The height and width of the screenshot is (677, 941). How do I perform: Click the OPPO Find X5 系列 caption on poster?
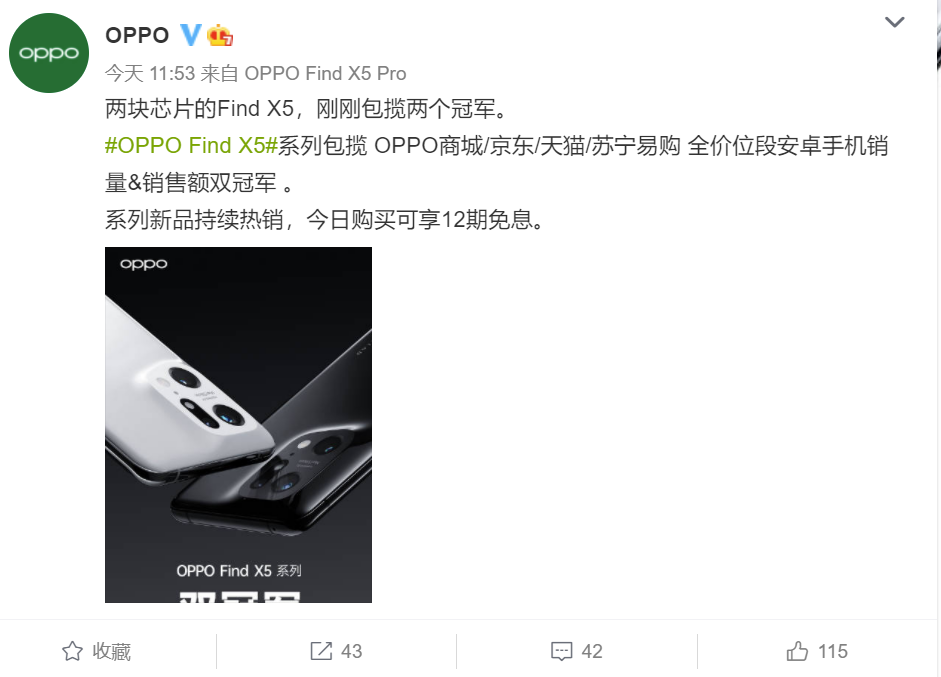tap(239, 571)
